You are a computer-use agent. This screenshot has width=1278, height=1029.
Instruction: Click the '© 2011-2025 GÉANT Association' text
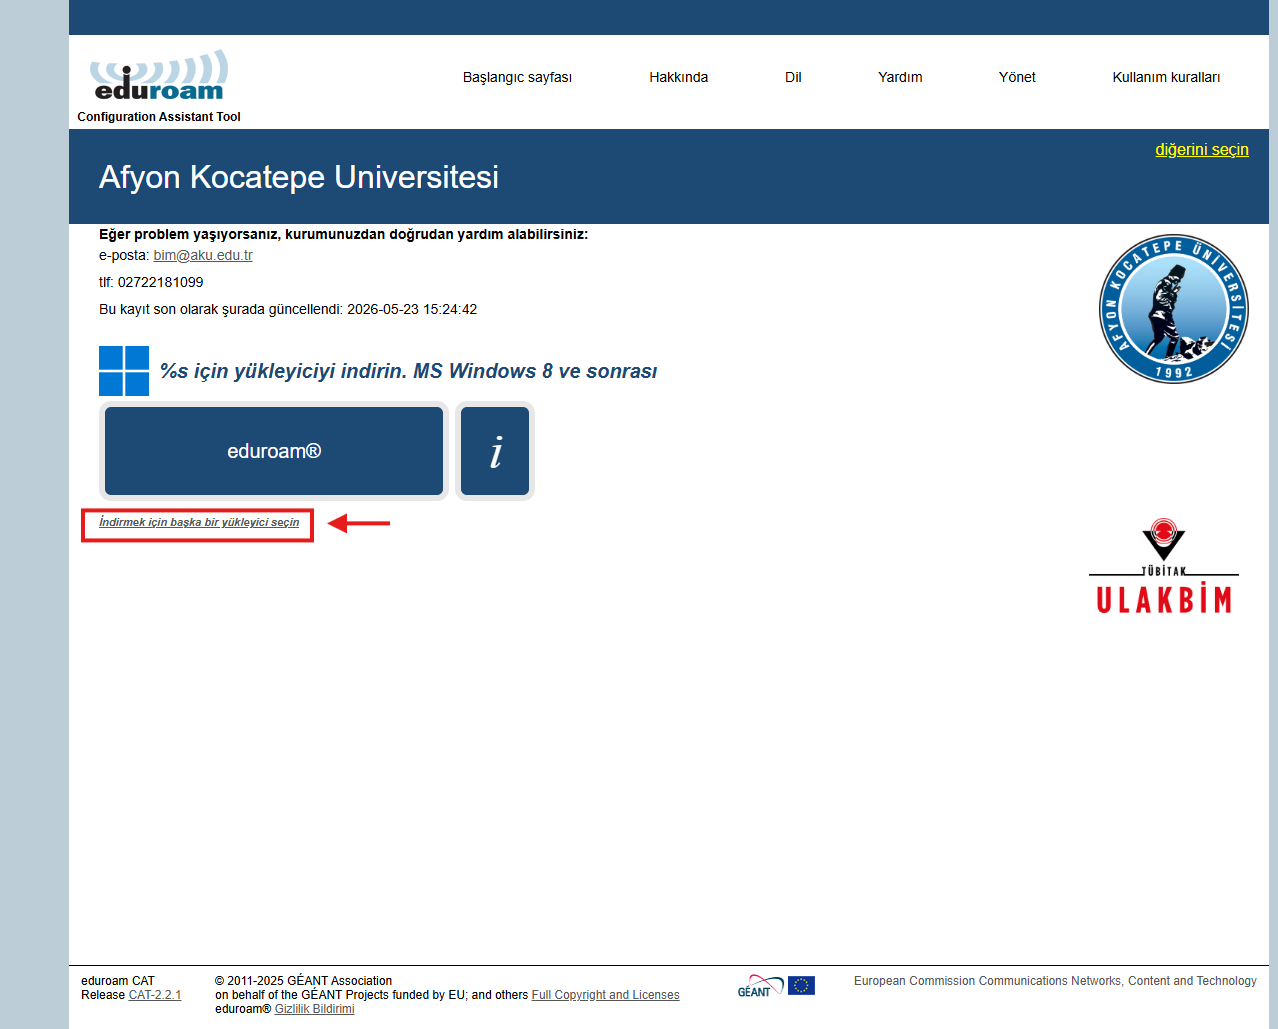[x=303, y=981]
